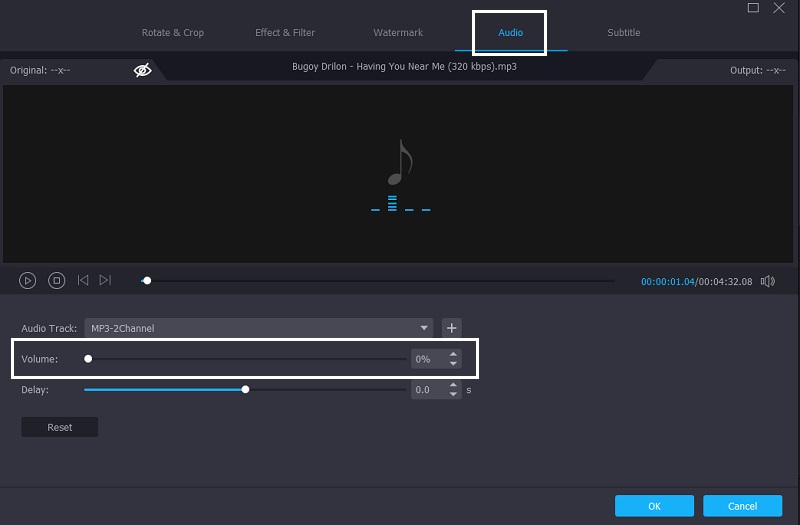This screenshot has height=525, width=800.
Task: Confirm changes with OK button
Action: [654, 505]
